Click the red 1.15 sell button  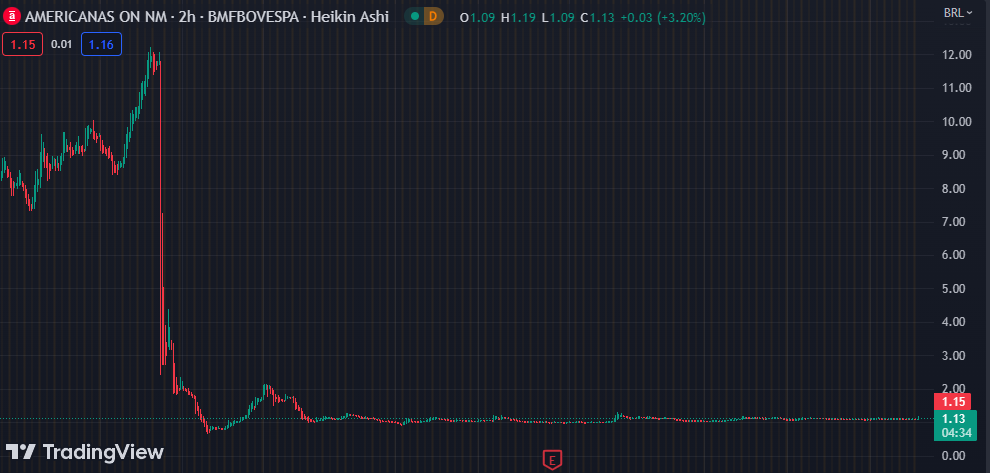click(23, 44)
